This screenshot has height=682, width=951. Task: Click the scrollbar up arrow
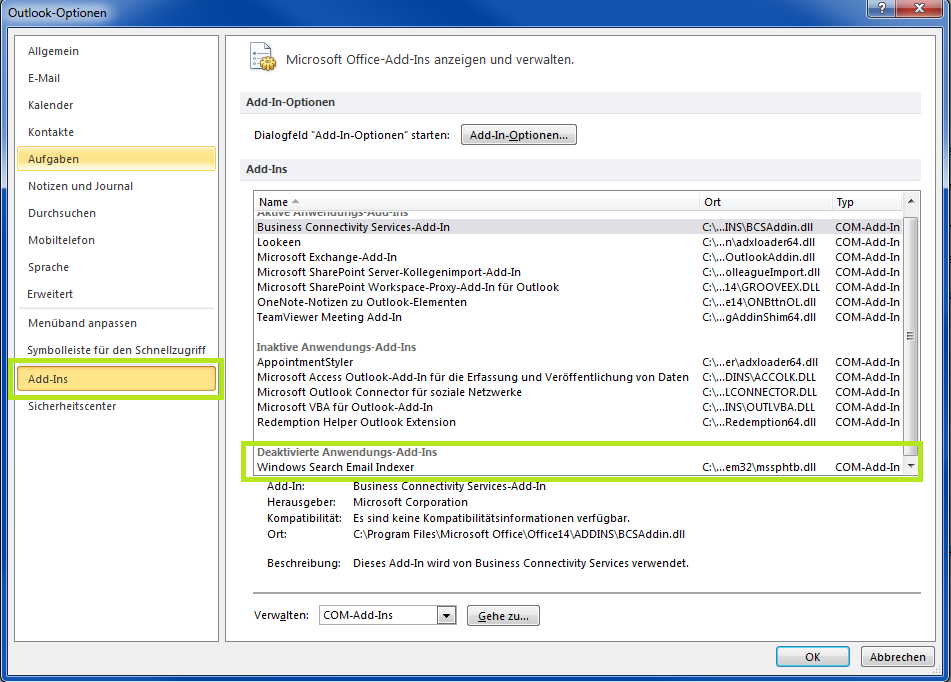point(911,201)
